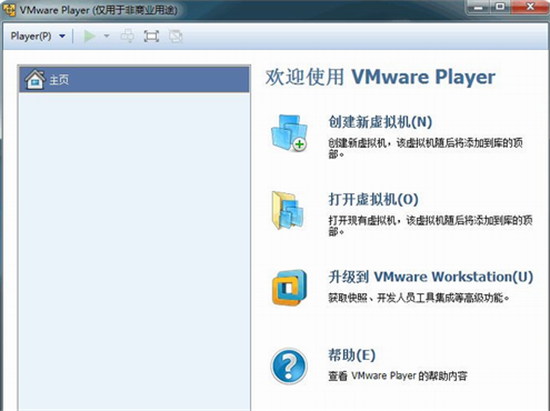Click the VMware Workstation upgrade icon
Image resolution: width=550 pixels, height=411 pixels.
point(289,288)
